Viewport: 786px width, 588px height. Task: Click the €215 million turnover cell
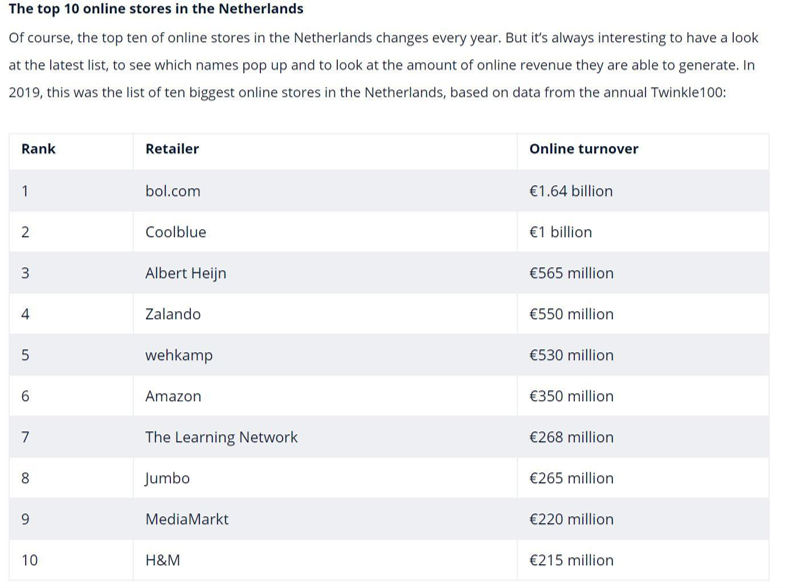pos(571,560)
